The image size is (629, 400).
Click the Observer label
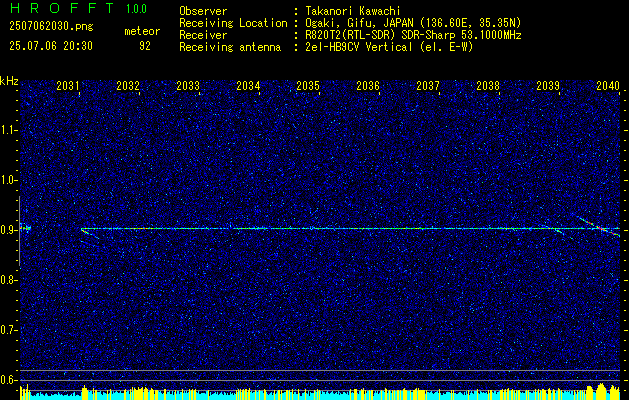click(203, 11)
